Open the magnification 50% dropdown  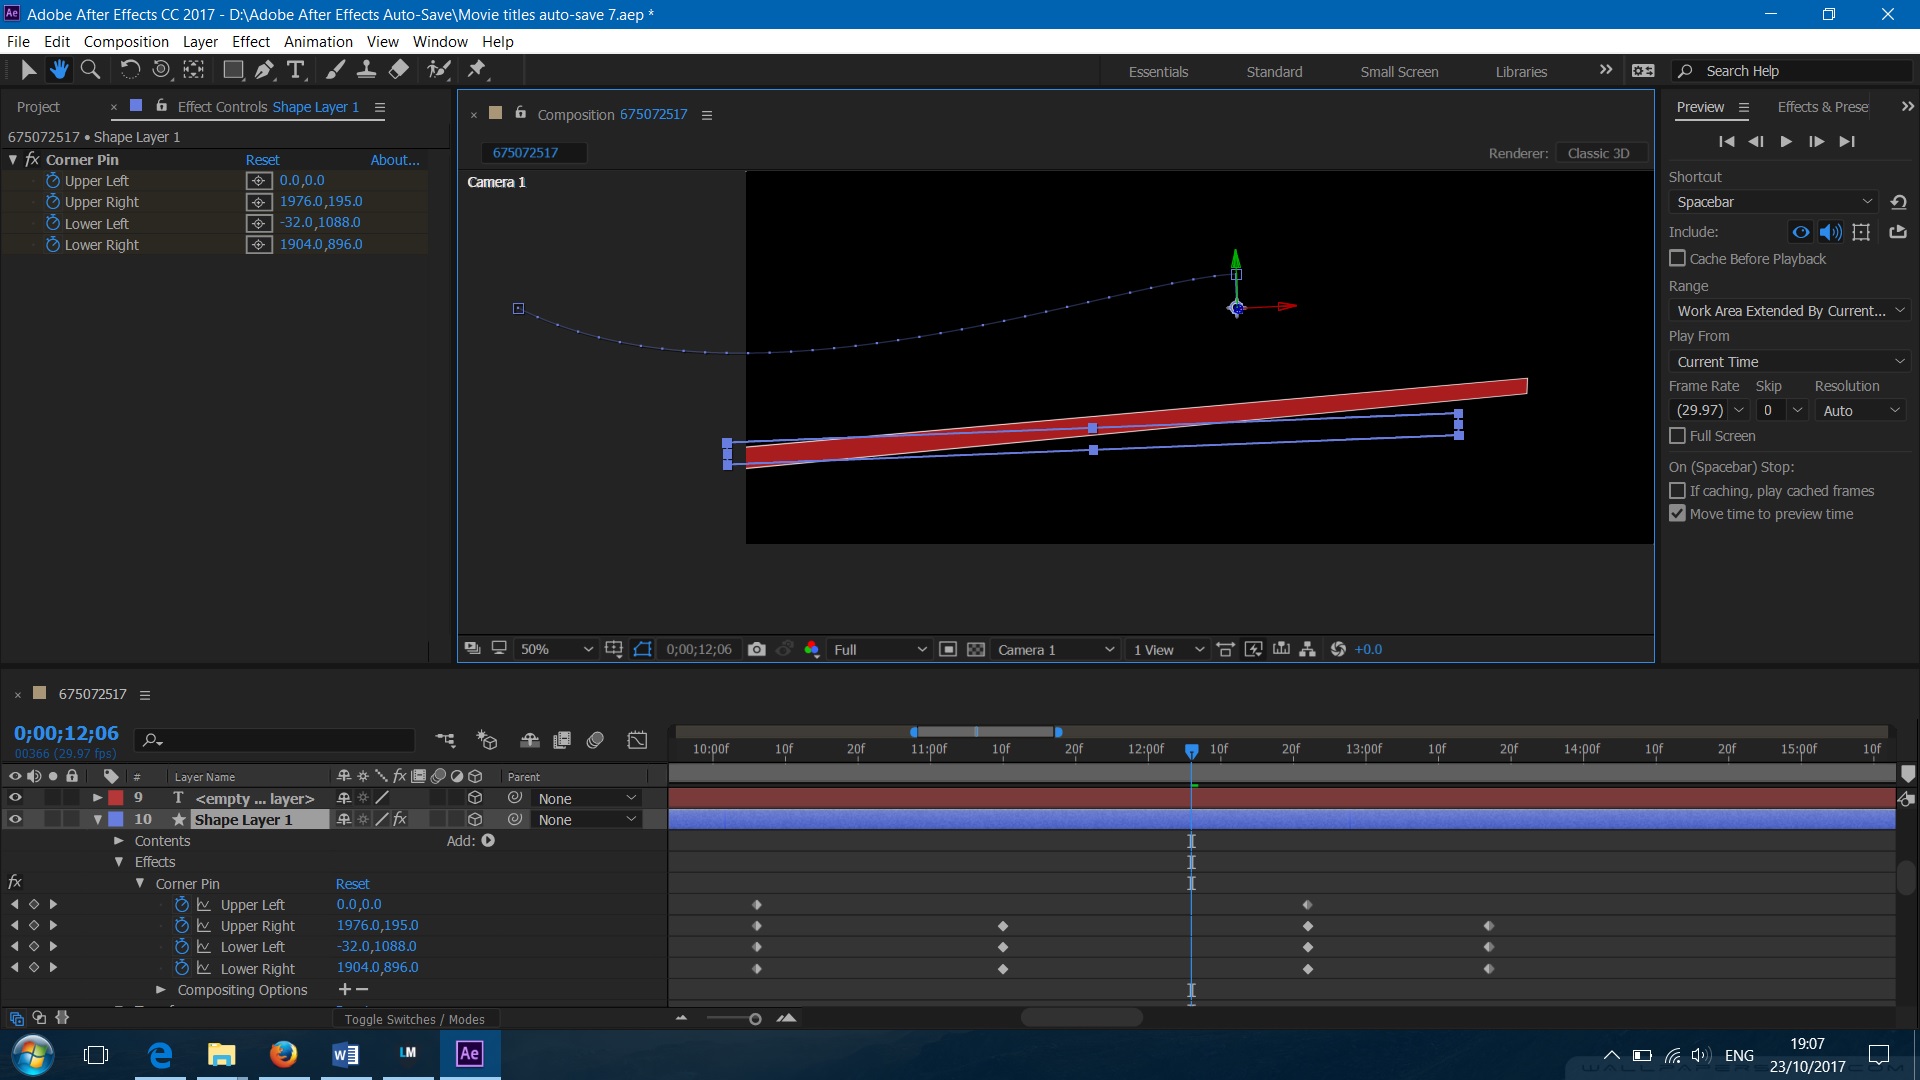[x=556, y=649]
